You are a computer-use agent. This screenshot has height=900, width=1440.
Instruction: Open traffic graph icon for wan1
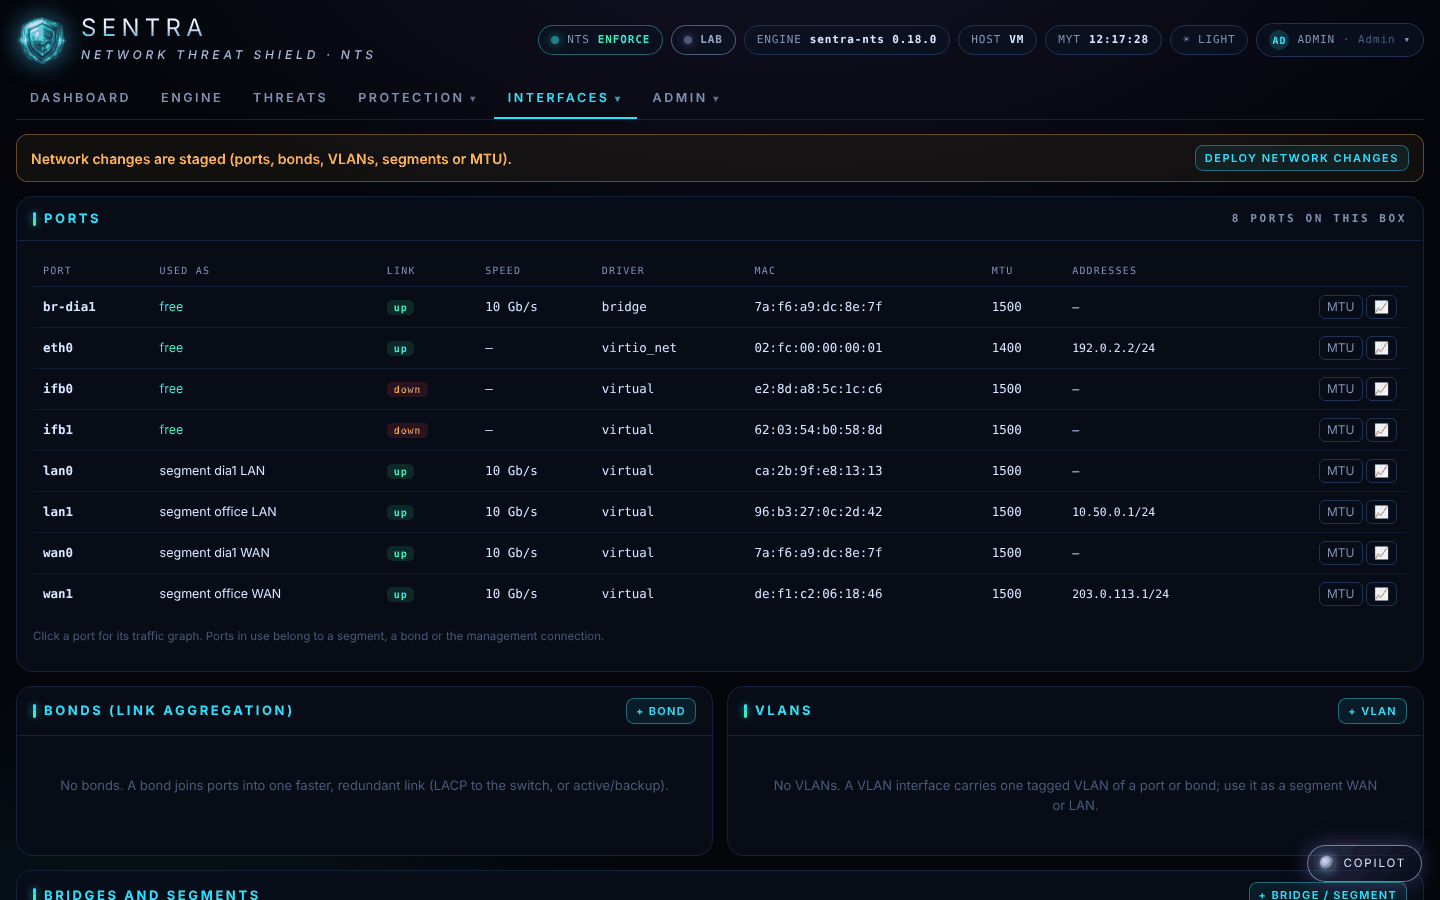click(1381, 594)
